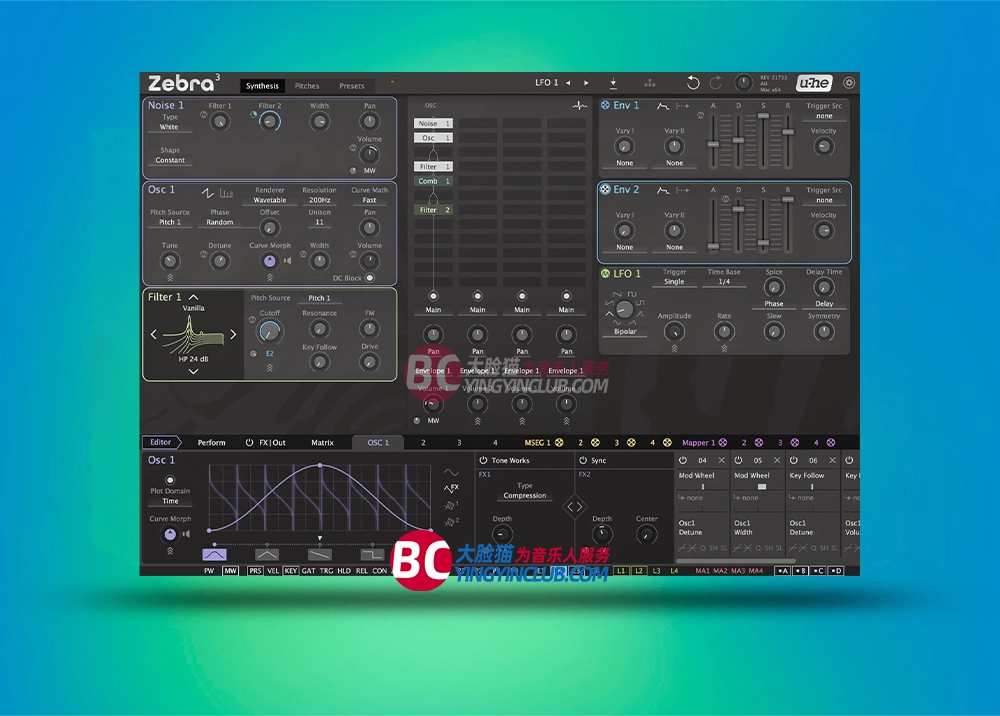Click the Editor button
Screen dimensions: 1000x716
coord(160,442)
